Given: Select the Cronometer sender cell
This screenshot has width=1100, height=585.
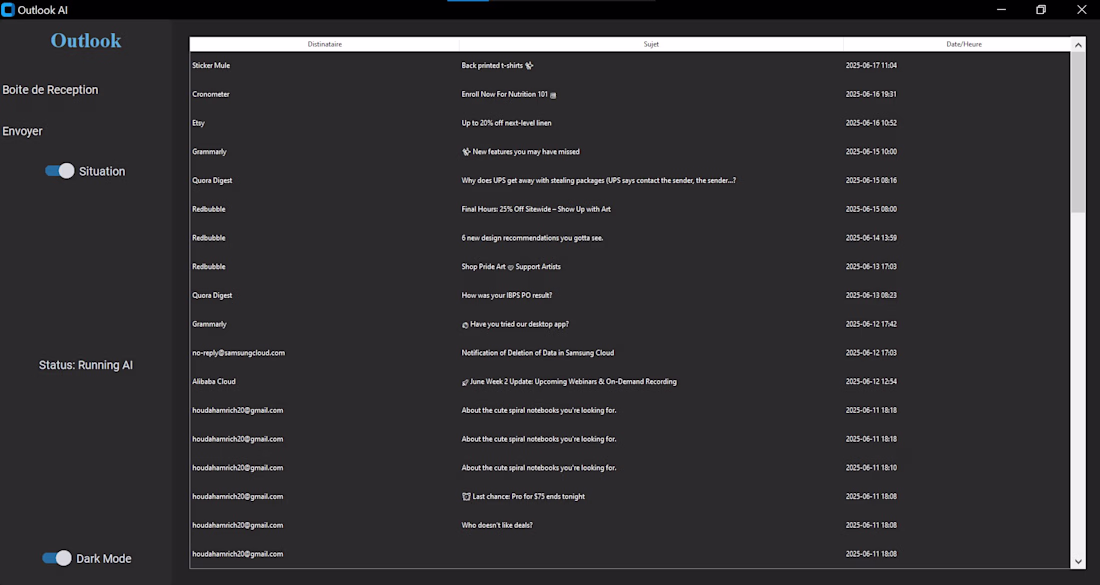Looking at the screenshot, I should click(211, 94).
